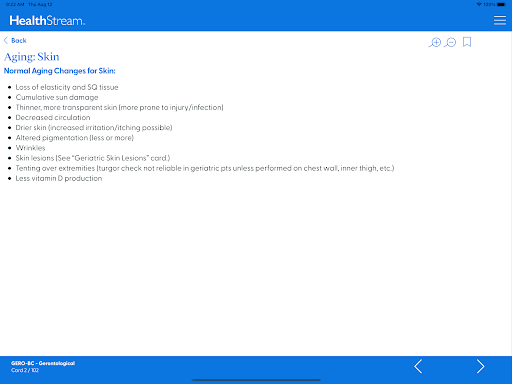This screenshot has height=384, width=512.
Task: Tap the Wi-Fi indicator in status bar
Action: tap(479, 4)
